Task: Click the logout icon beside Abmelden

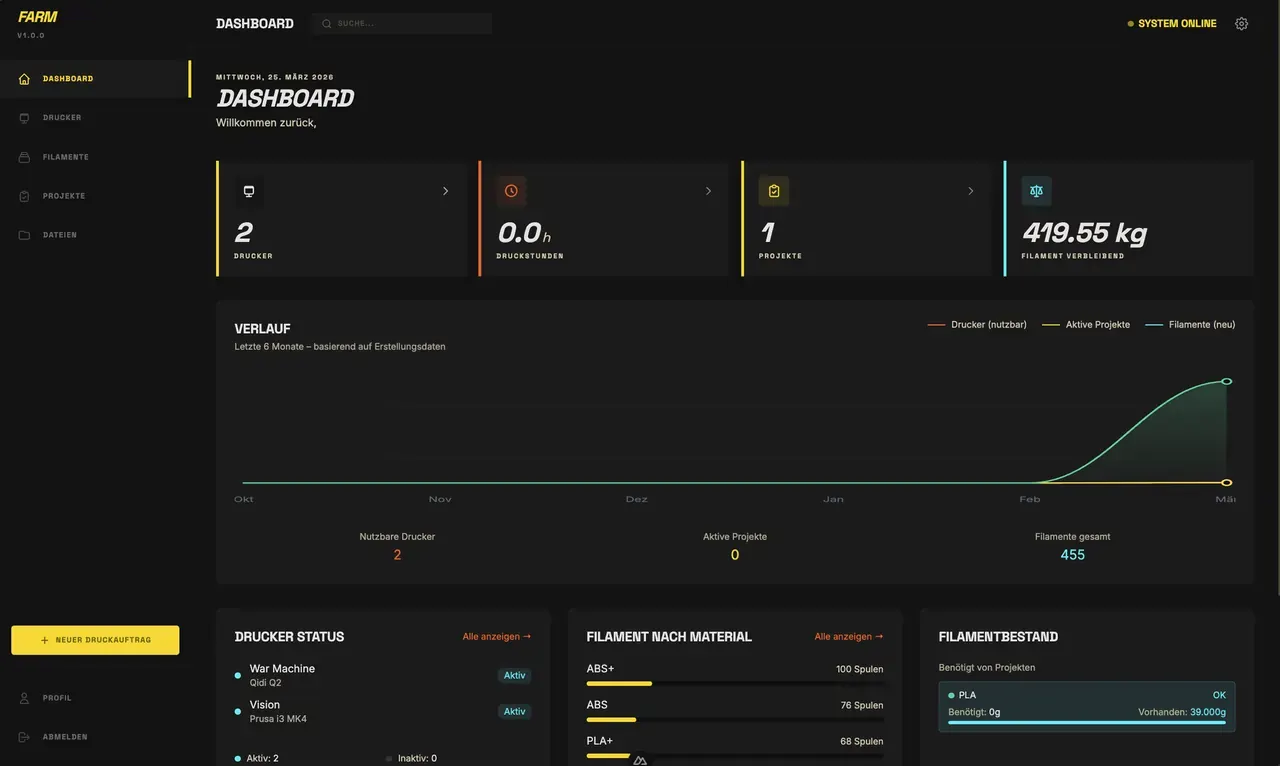Action: [x=24, y=737]
